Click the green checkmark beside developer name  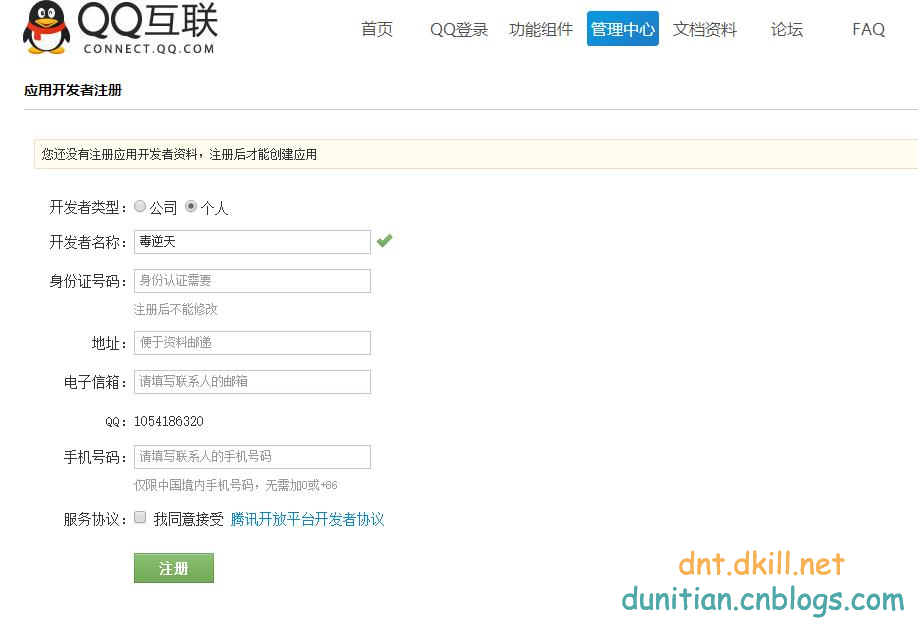(x=384, y=240)
